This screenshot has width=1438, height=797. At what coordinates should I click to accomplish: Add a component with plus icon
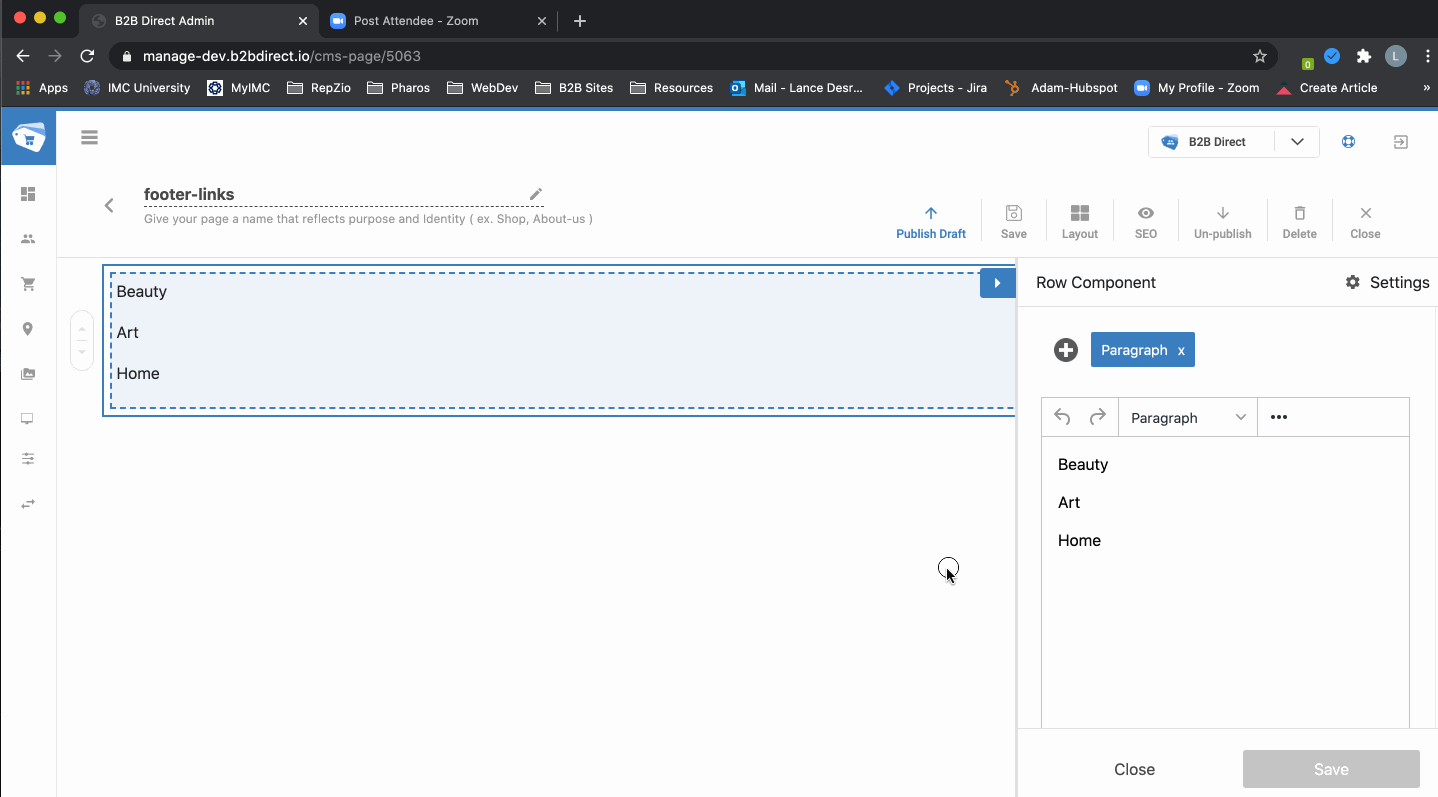[1066, 350]
